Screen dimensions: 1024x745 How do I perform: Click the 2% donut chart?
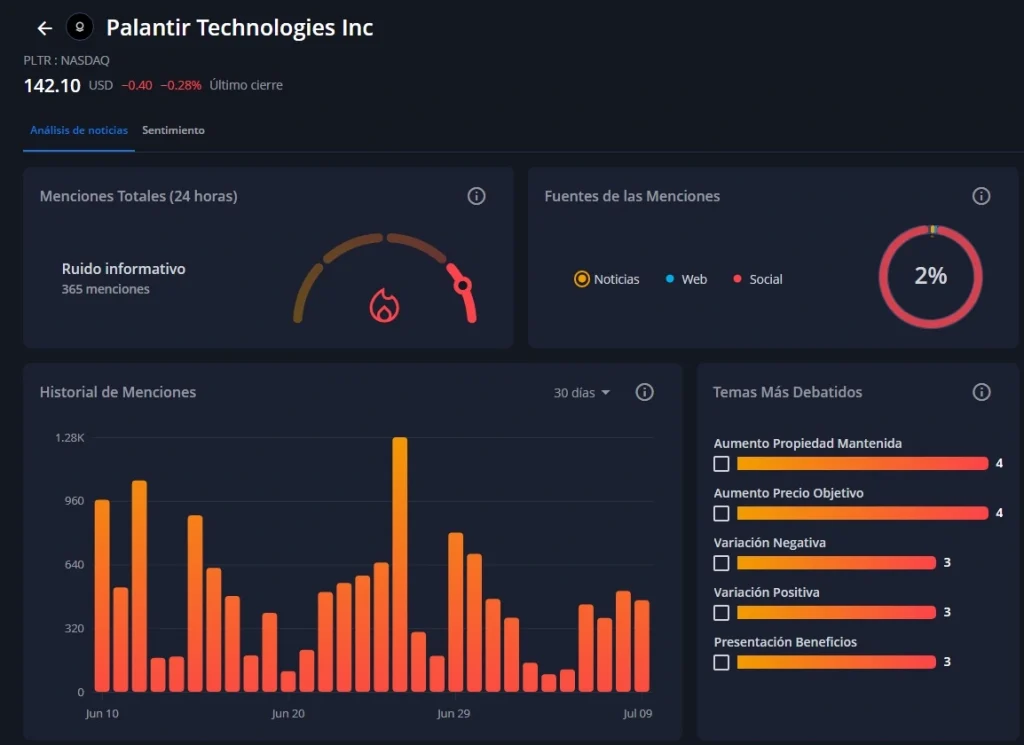click(x=931, y=276)
